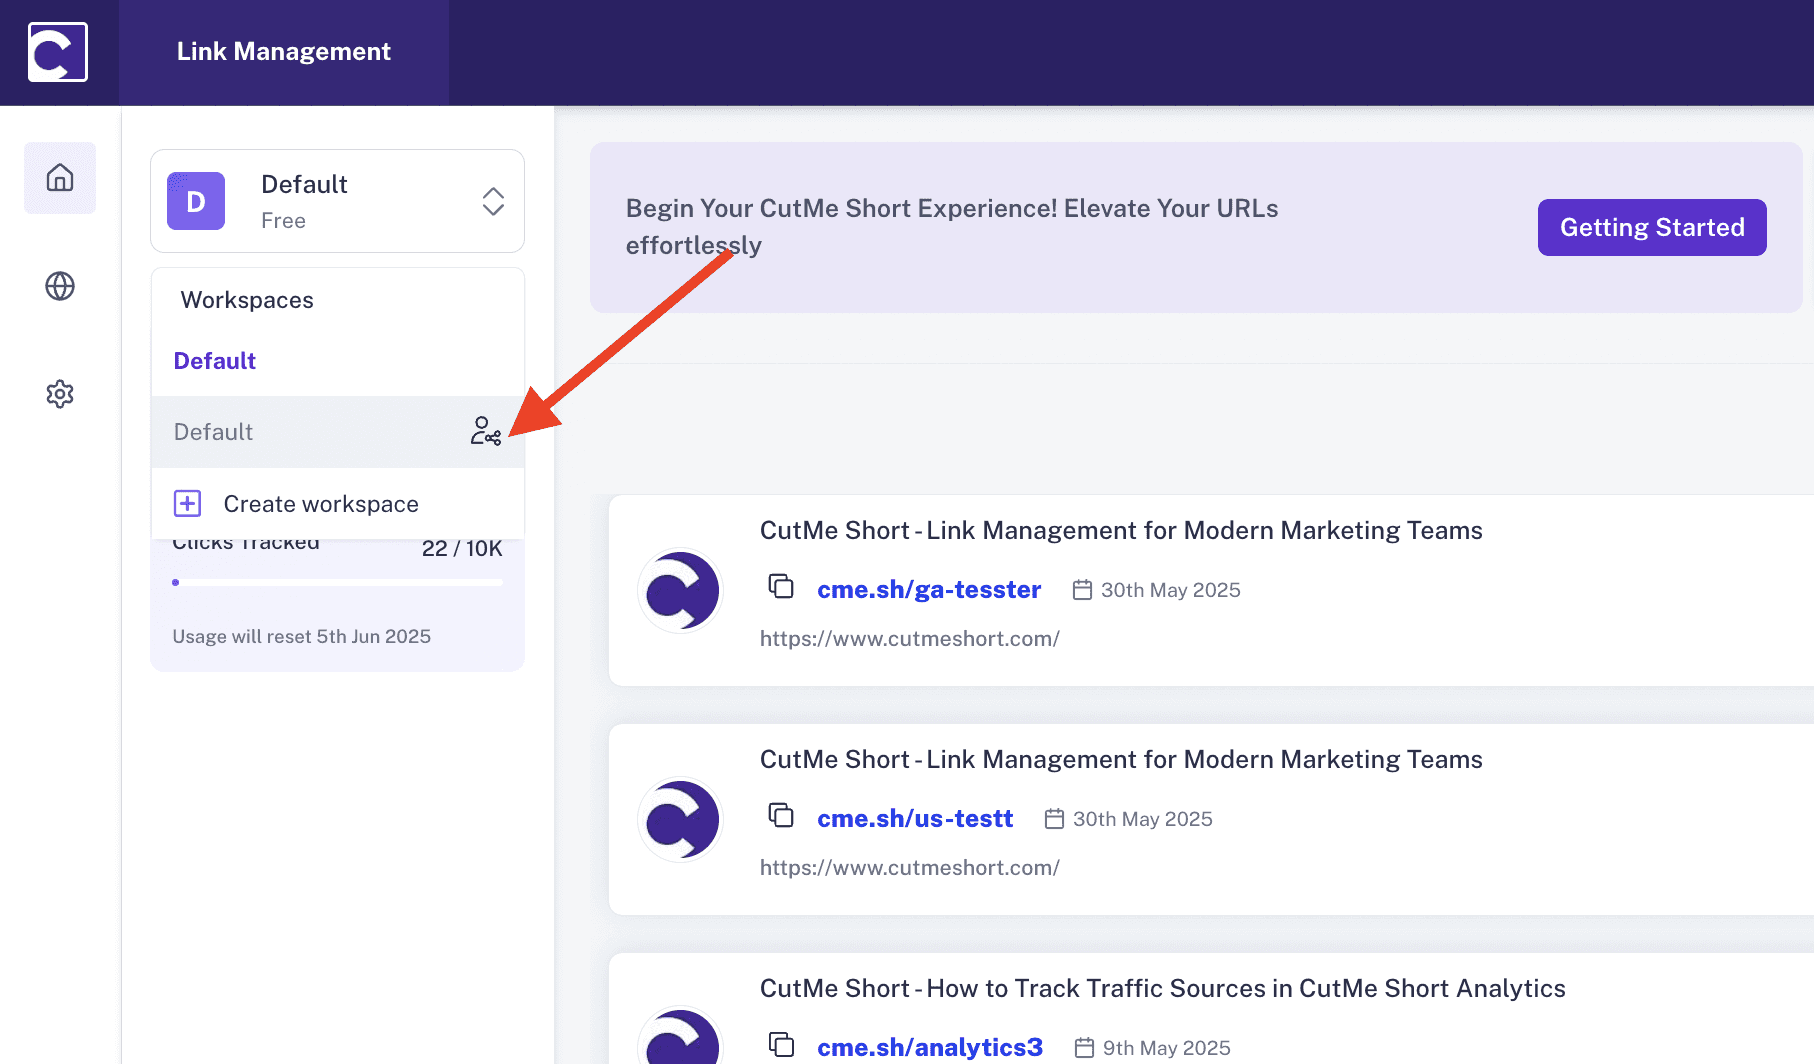Click the destination URL under cme.sh/us-testt
1814x1064 pixels.
click(910, 867)
